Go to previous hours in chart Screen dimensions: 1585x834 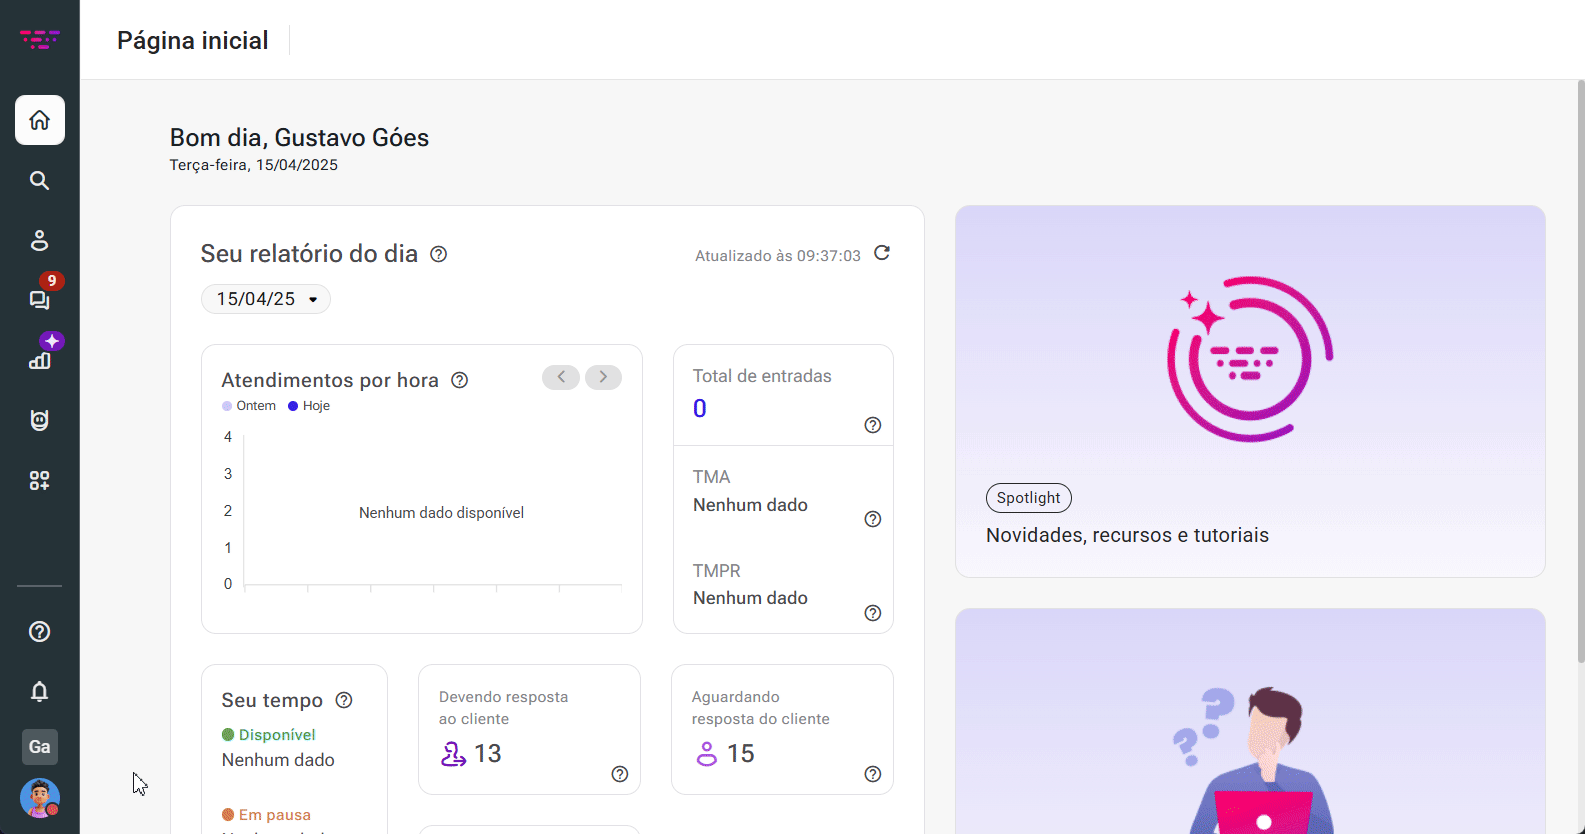tap(561, 377)
